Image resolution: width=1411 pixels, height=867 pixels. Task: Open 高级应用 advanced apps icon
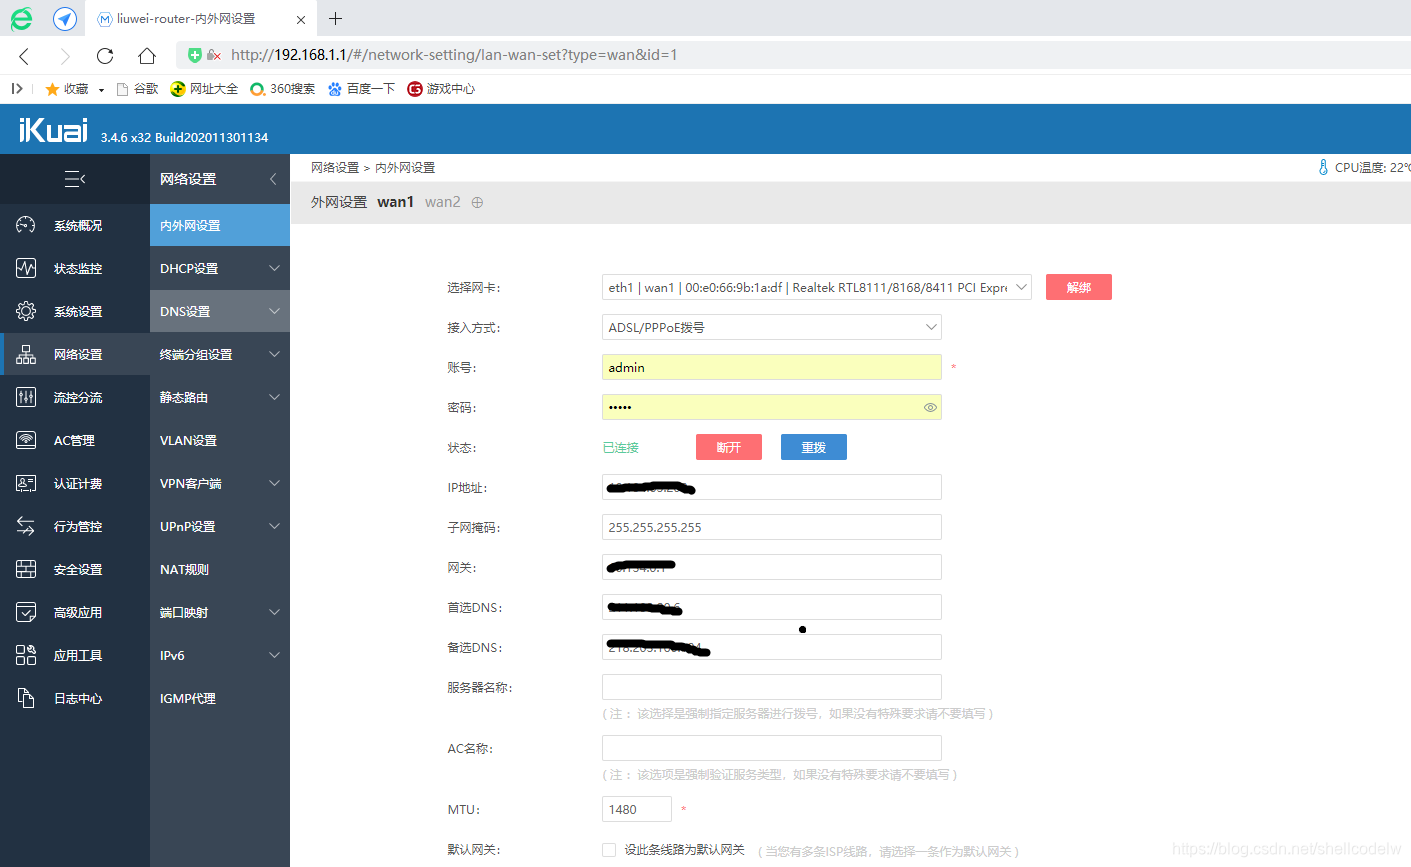26,612
